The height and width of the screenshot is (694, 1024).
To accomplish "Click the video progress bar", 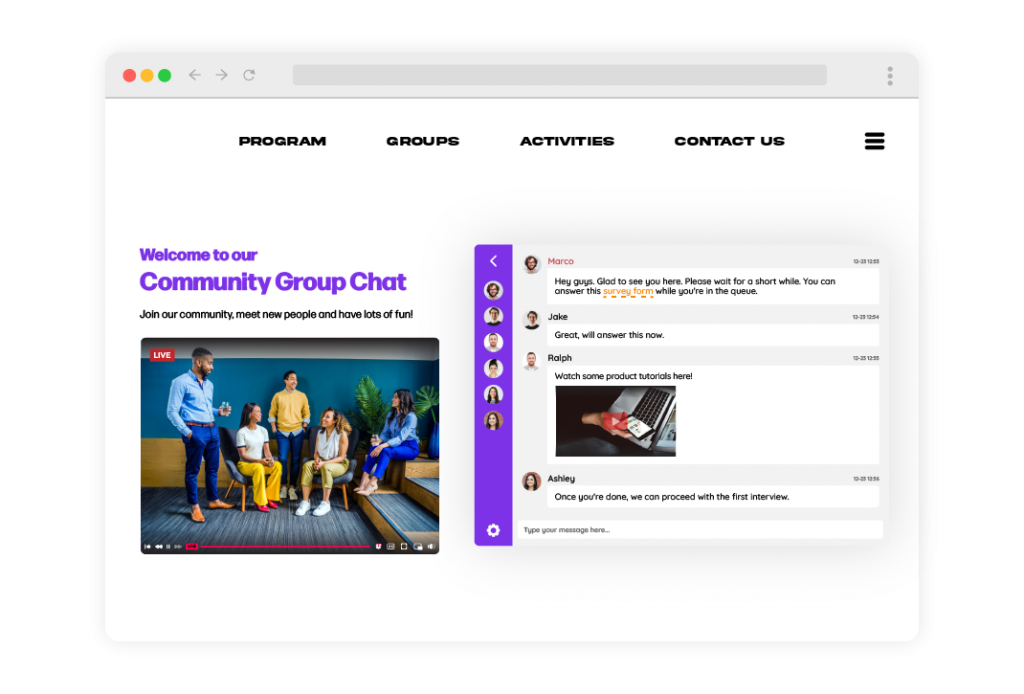I will (290, 545).
